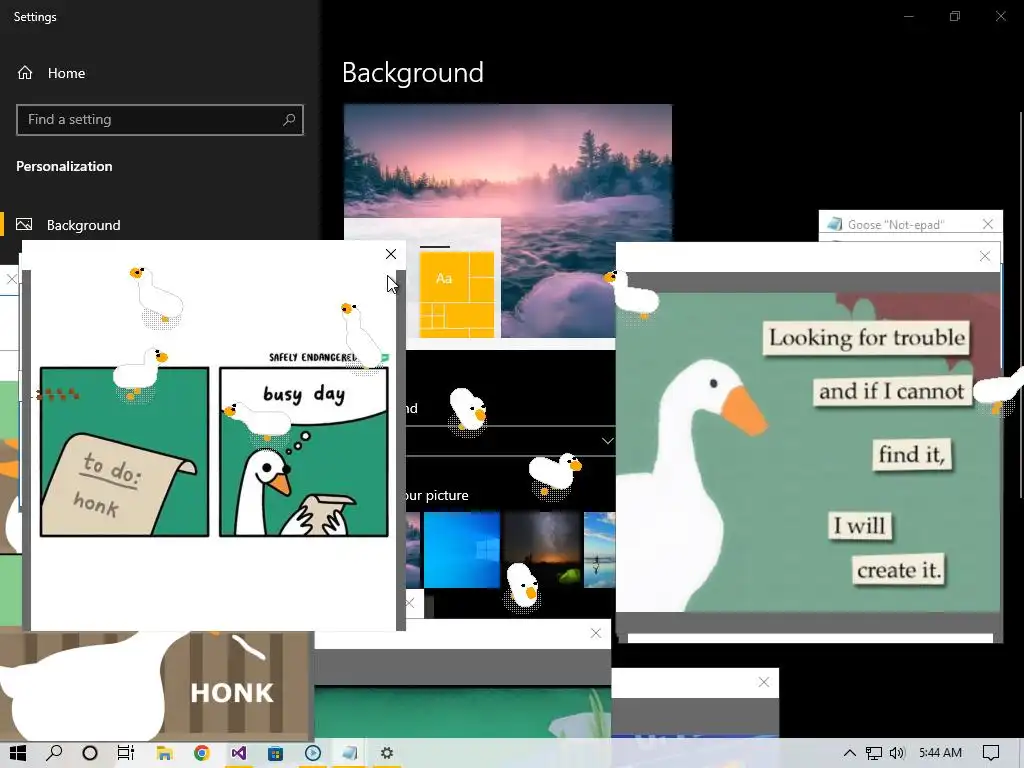Open Microsoft Store from the taskbar
Viewport: 1024px width, 768px height.
pos(276,753)
